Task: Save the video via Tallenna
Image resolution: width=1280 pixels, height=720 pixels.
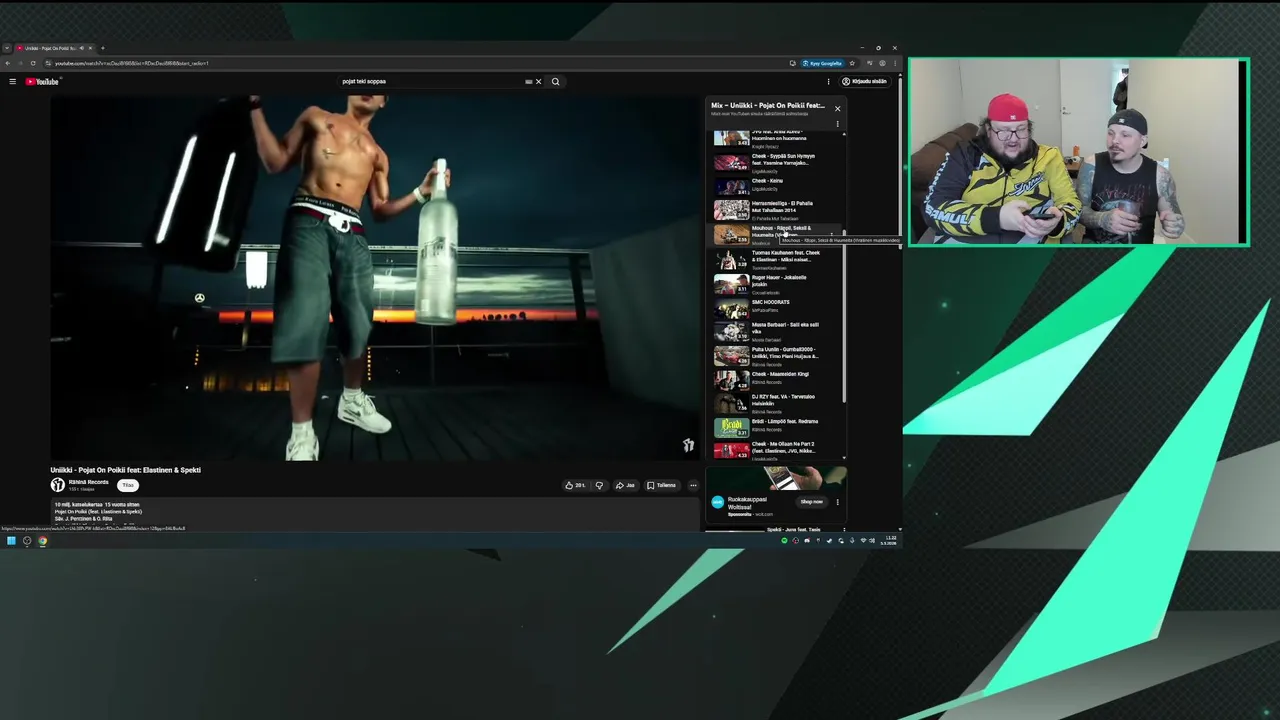Action: (662, 485)
